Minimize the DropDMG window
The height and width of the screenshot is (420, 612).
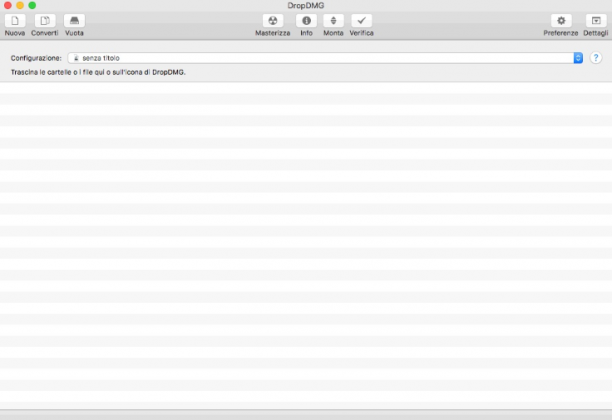click(x=20, y=5)
